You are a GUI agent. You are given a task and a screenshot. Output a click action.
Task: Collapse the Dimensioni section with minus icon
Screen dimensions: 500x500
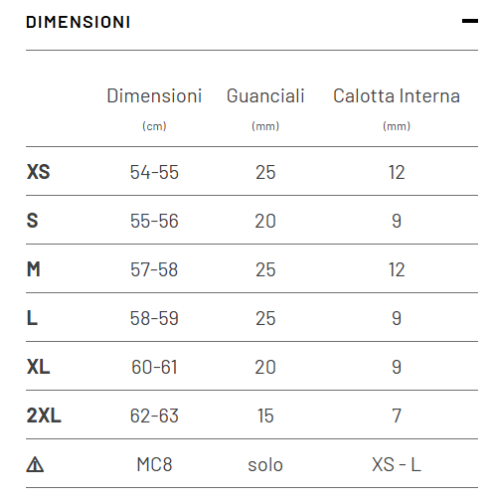pyautogui.click(x=470, y=21)
